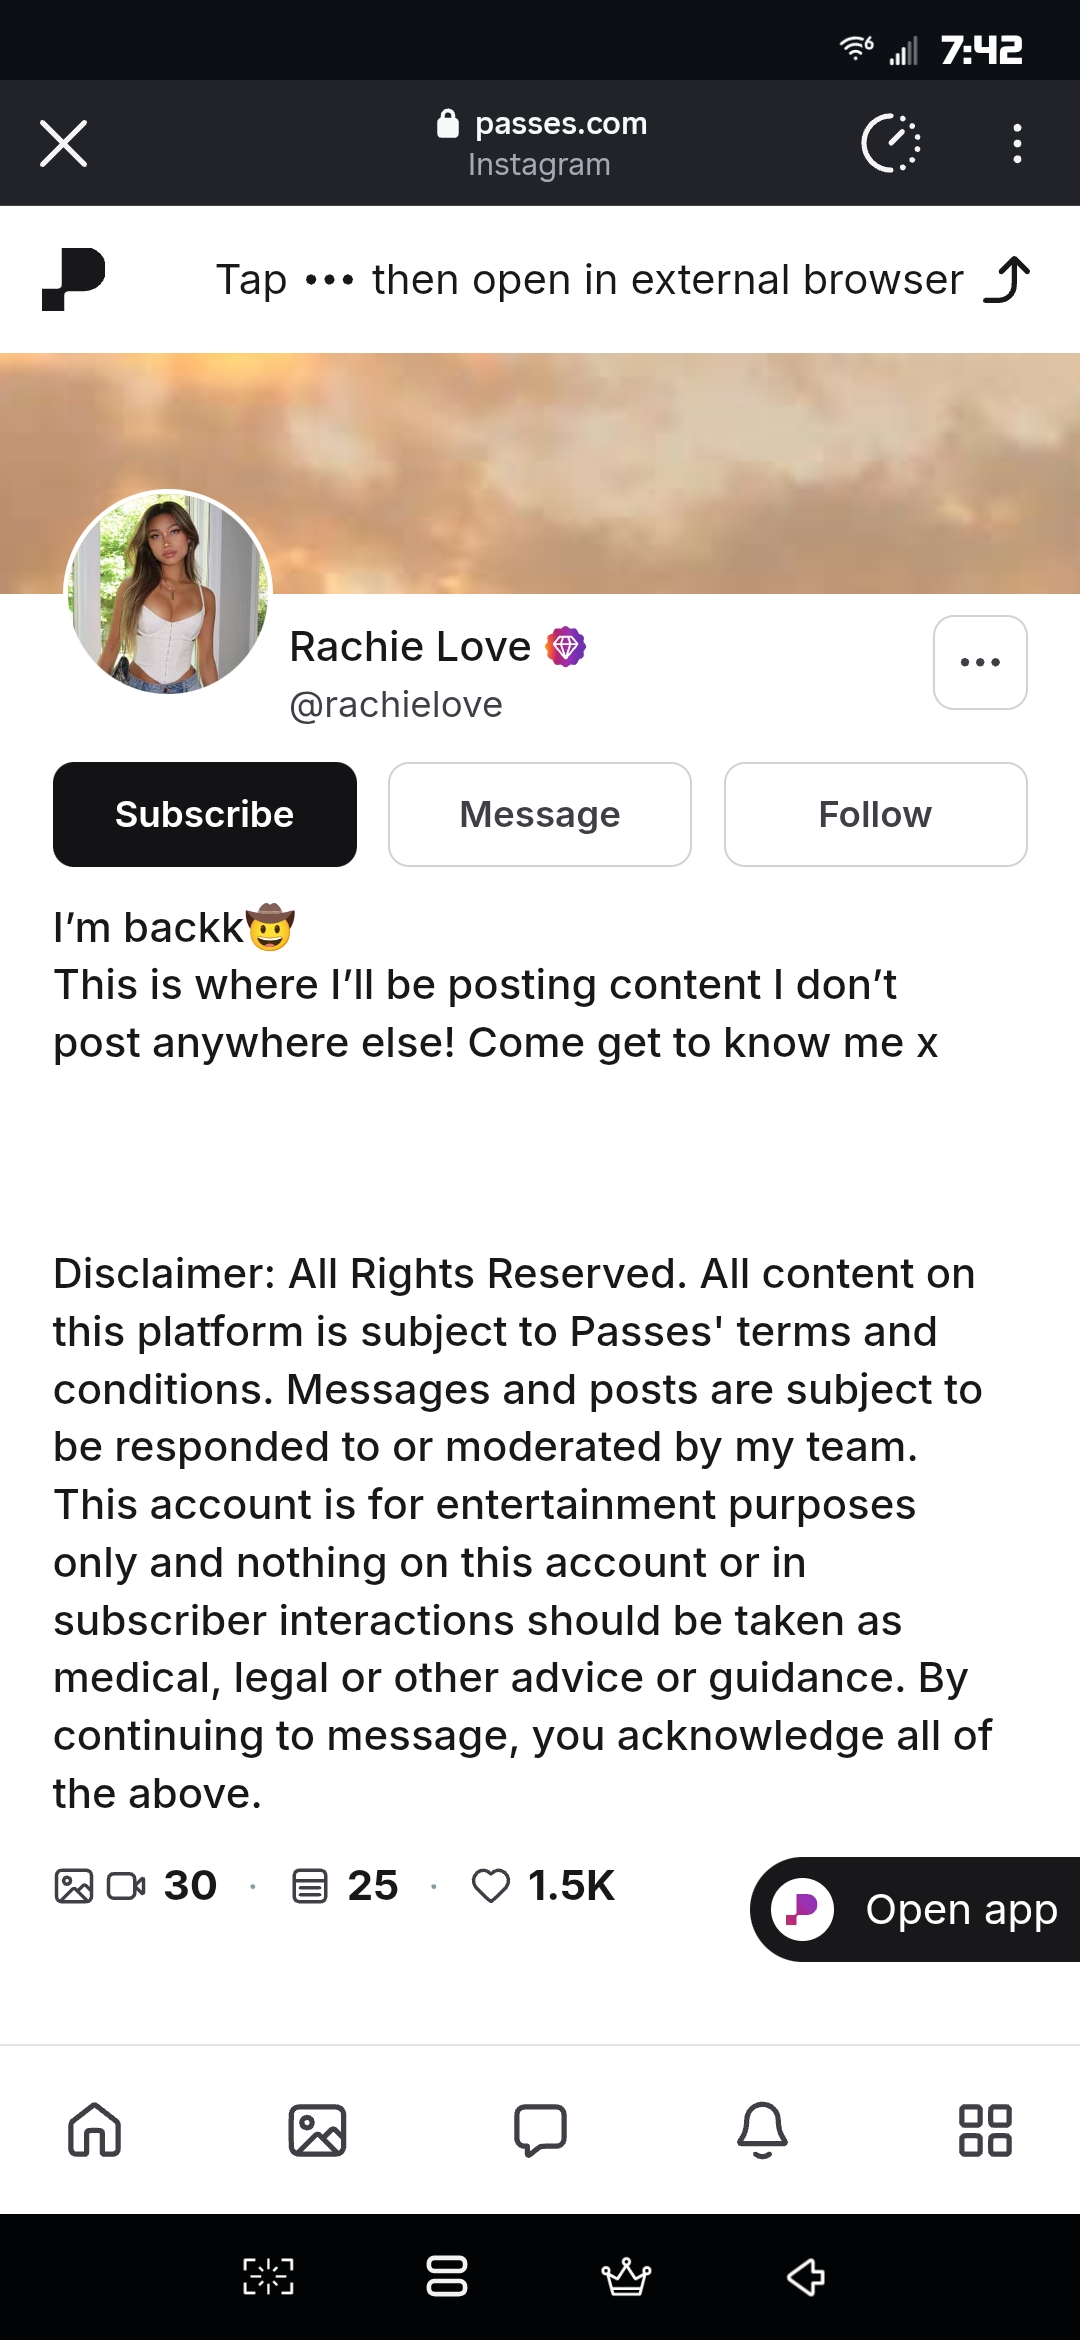Open profile more options ellipsis button
This screenshot has height=2340, width=1080.
[x=980, y=662]
